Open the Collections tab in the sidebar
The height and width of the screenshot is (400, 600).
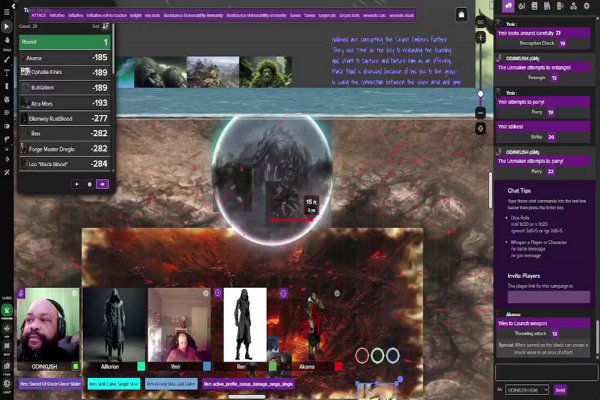coord(573,6)
